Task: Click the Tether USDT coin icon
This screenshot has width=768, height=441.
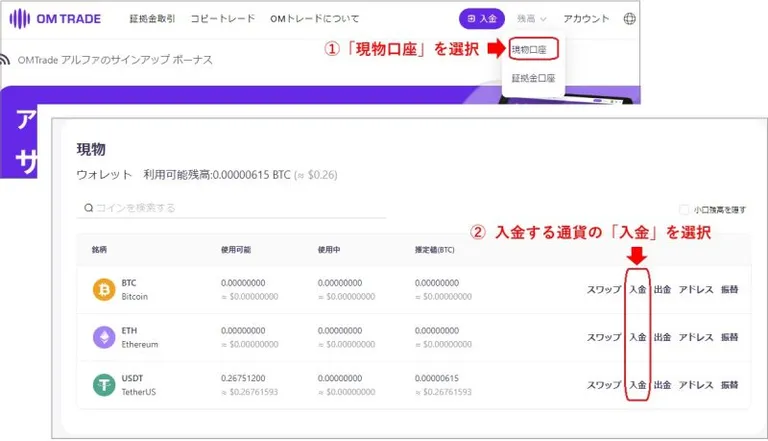Action: click(104, 385)
